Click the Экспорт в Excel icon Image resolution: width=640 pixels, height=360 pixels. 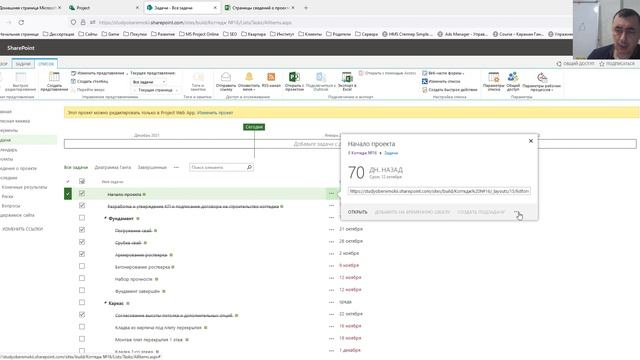click(x=347, y=77)
